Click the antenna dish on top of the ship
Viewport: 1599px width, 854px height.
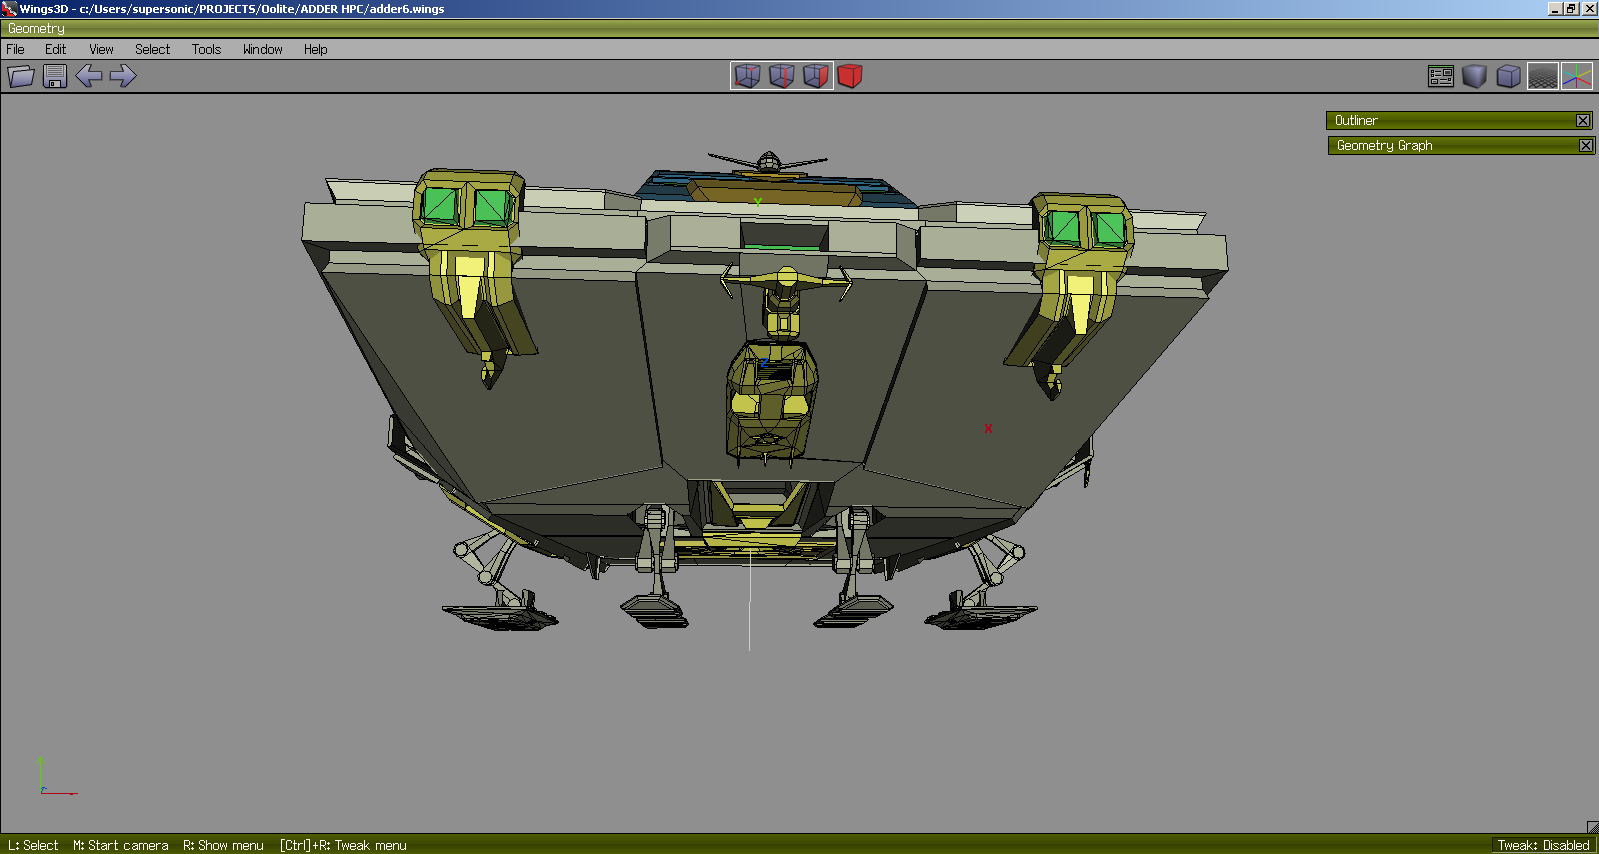pyautogui.click(x=767, y=162)
